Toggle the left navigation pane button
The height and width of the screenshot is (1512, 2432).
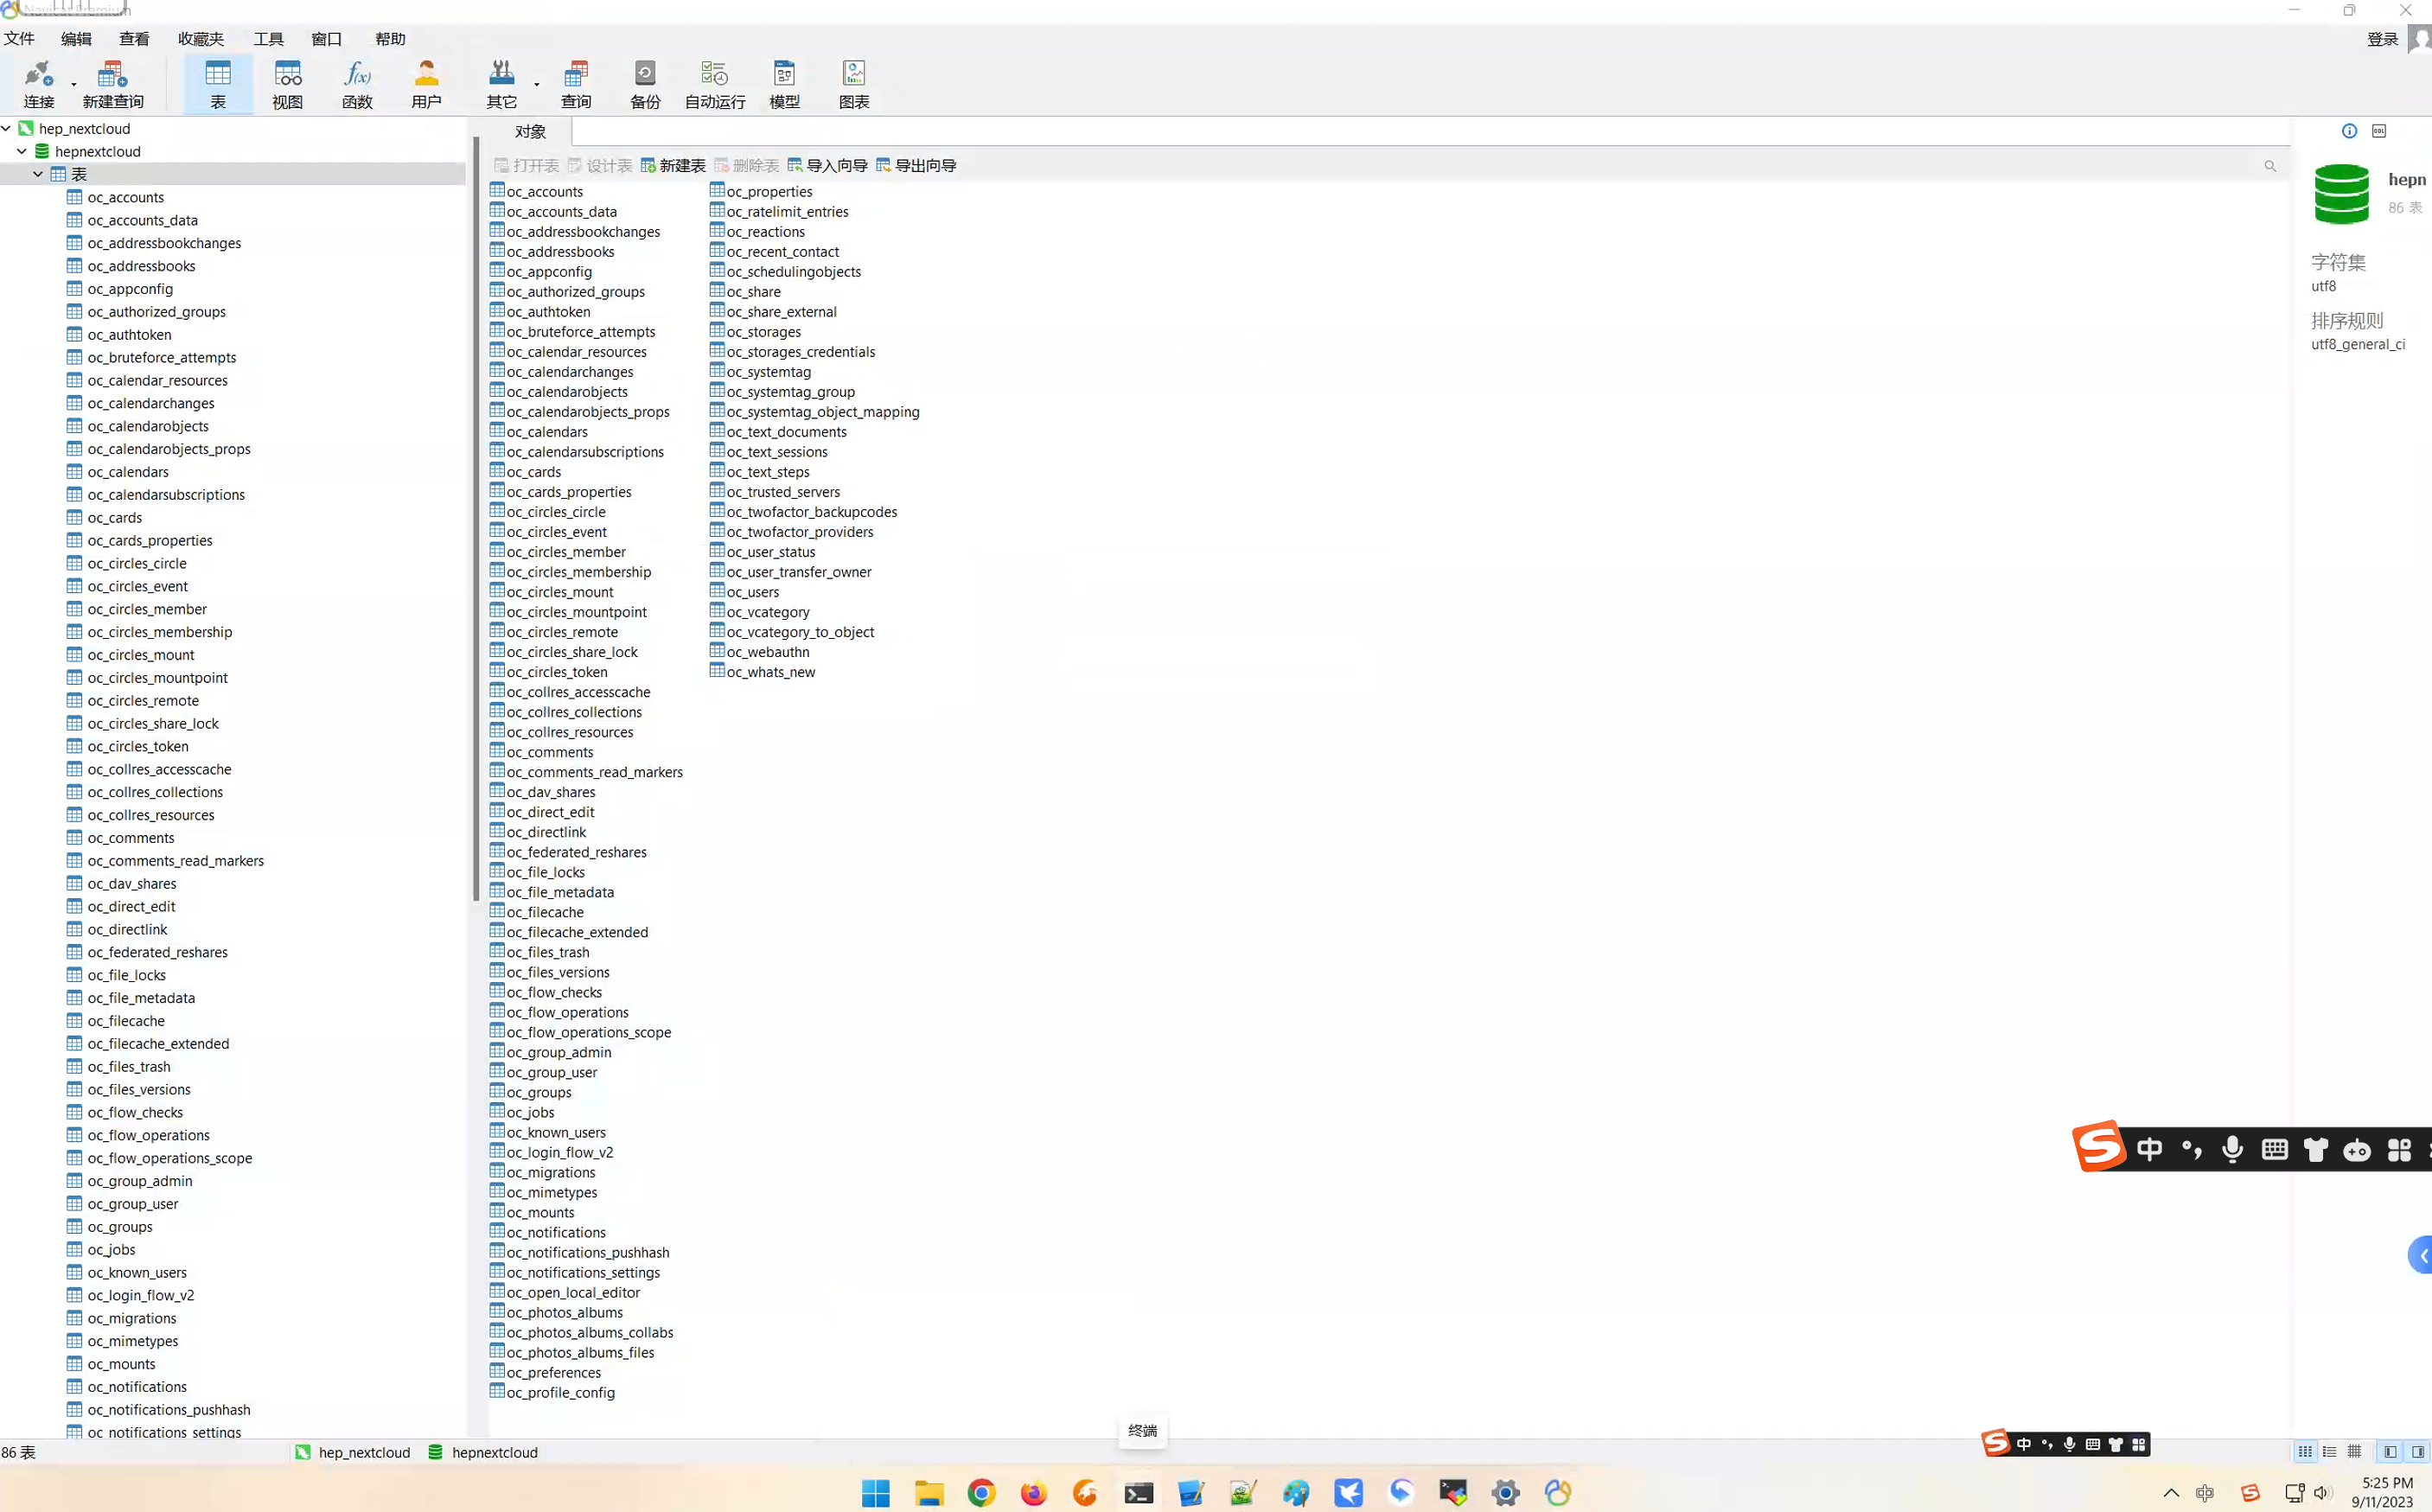pyautogui.click(x=2390, y=1452)
